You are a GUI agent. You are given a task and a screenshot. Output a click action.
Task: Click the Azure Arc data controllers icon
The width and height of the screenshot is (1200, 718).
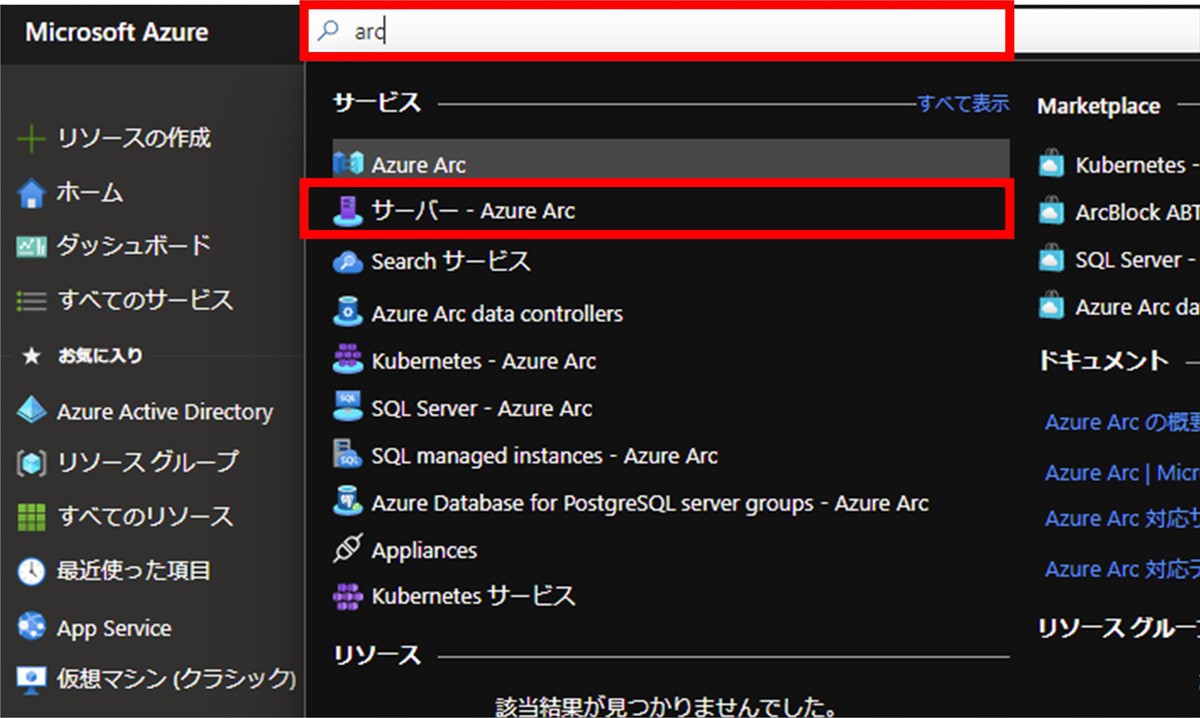348,313
